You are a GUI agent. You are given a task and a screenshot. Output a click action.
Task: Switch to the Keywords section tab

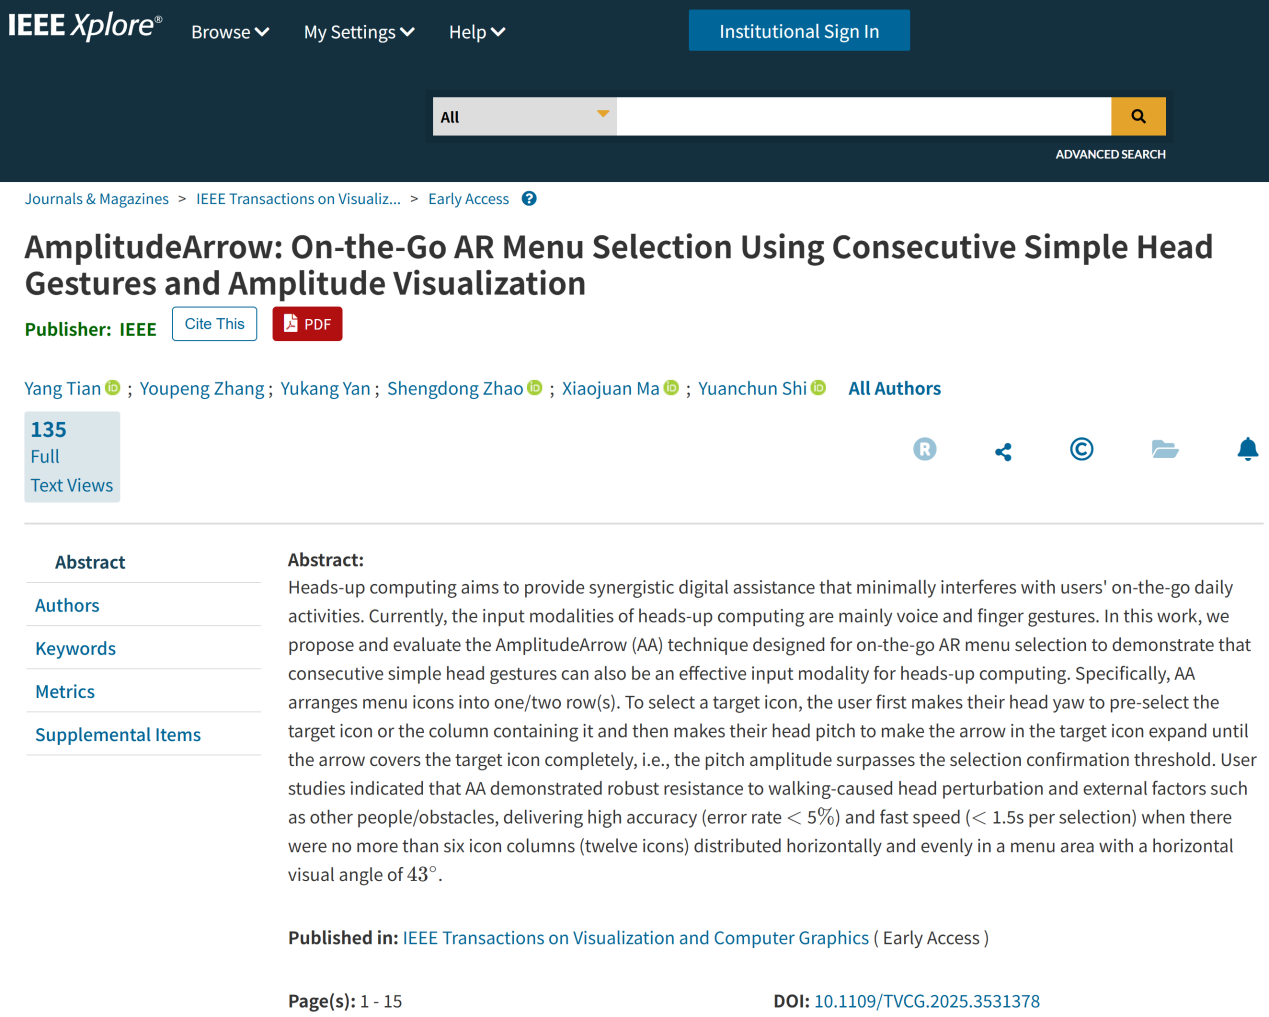tap(75, 648)
